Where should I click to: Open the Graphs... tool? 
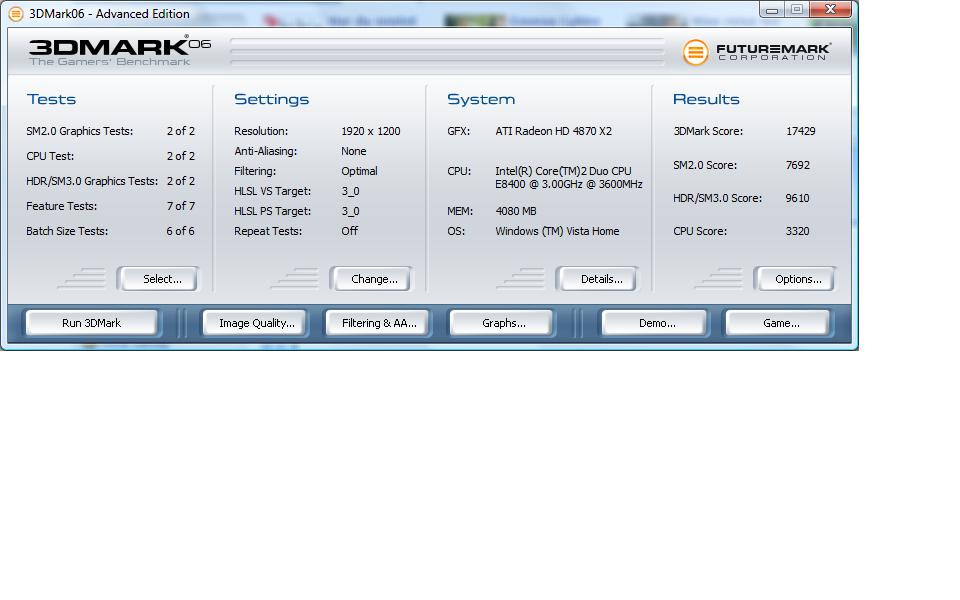[x=503, y=323]
